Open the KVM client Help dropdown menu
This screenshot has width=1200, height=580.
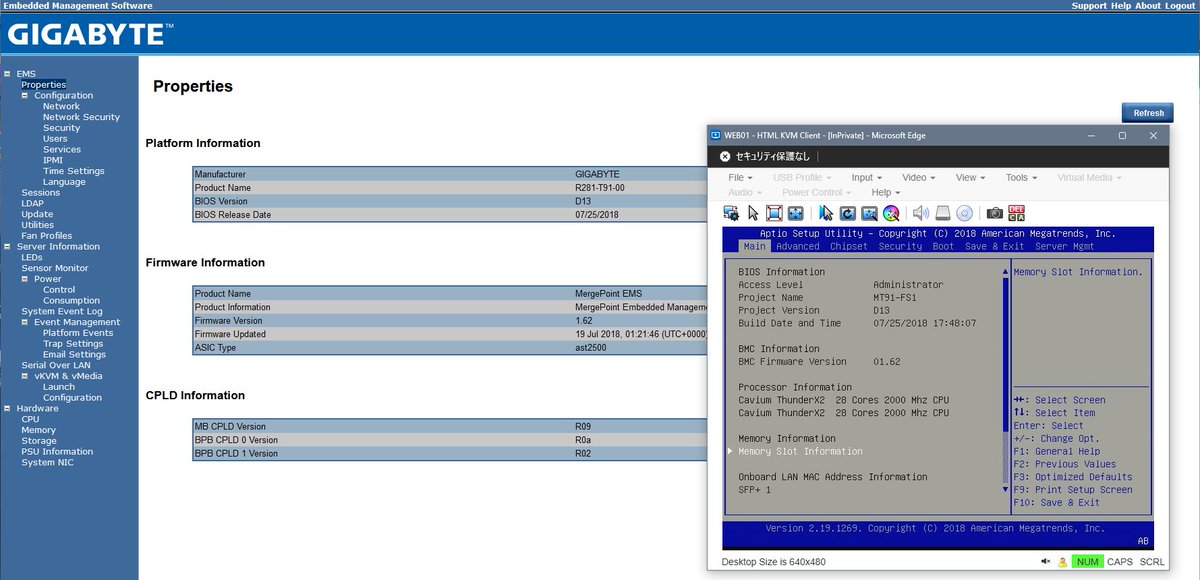(x=885, y=192)
